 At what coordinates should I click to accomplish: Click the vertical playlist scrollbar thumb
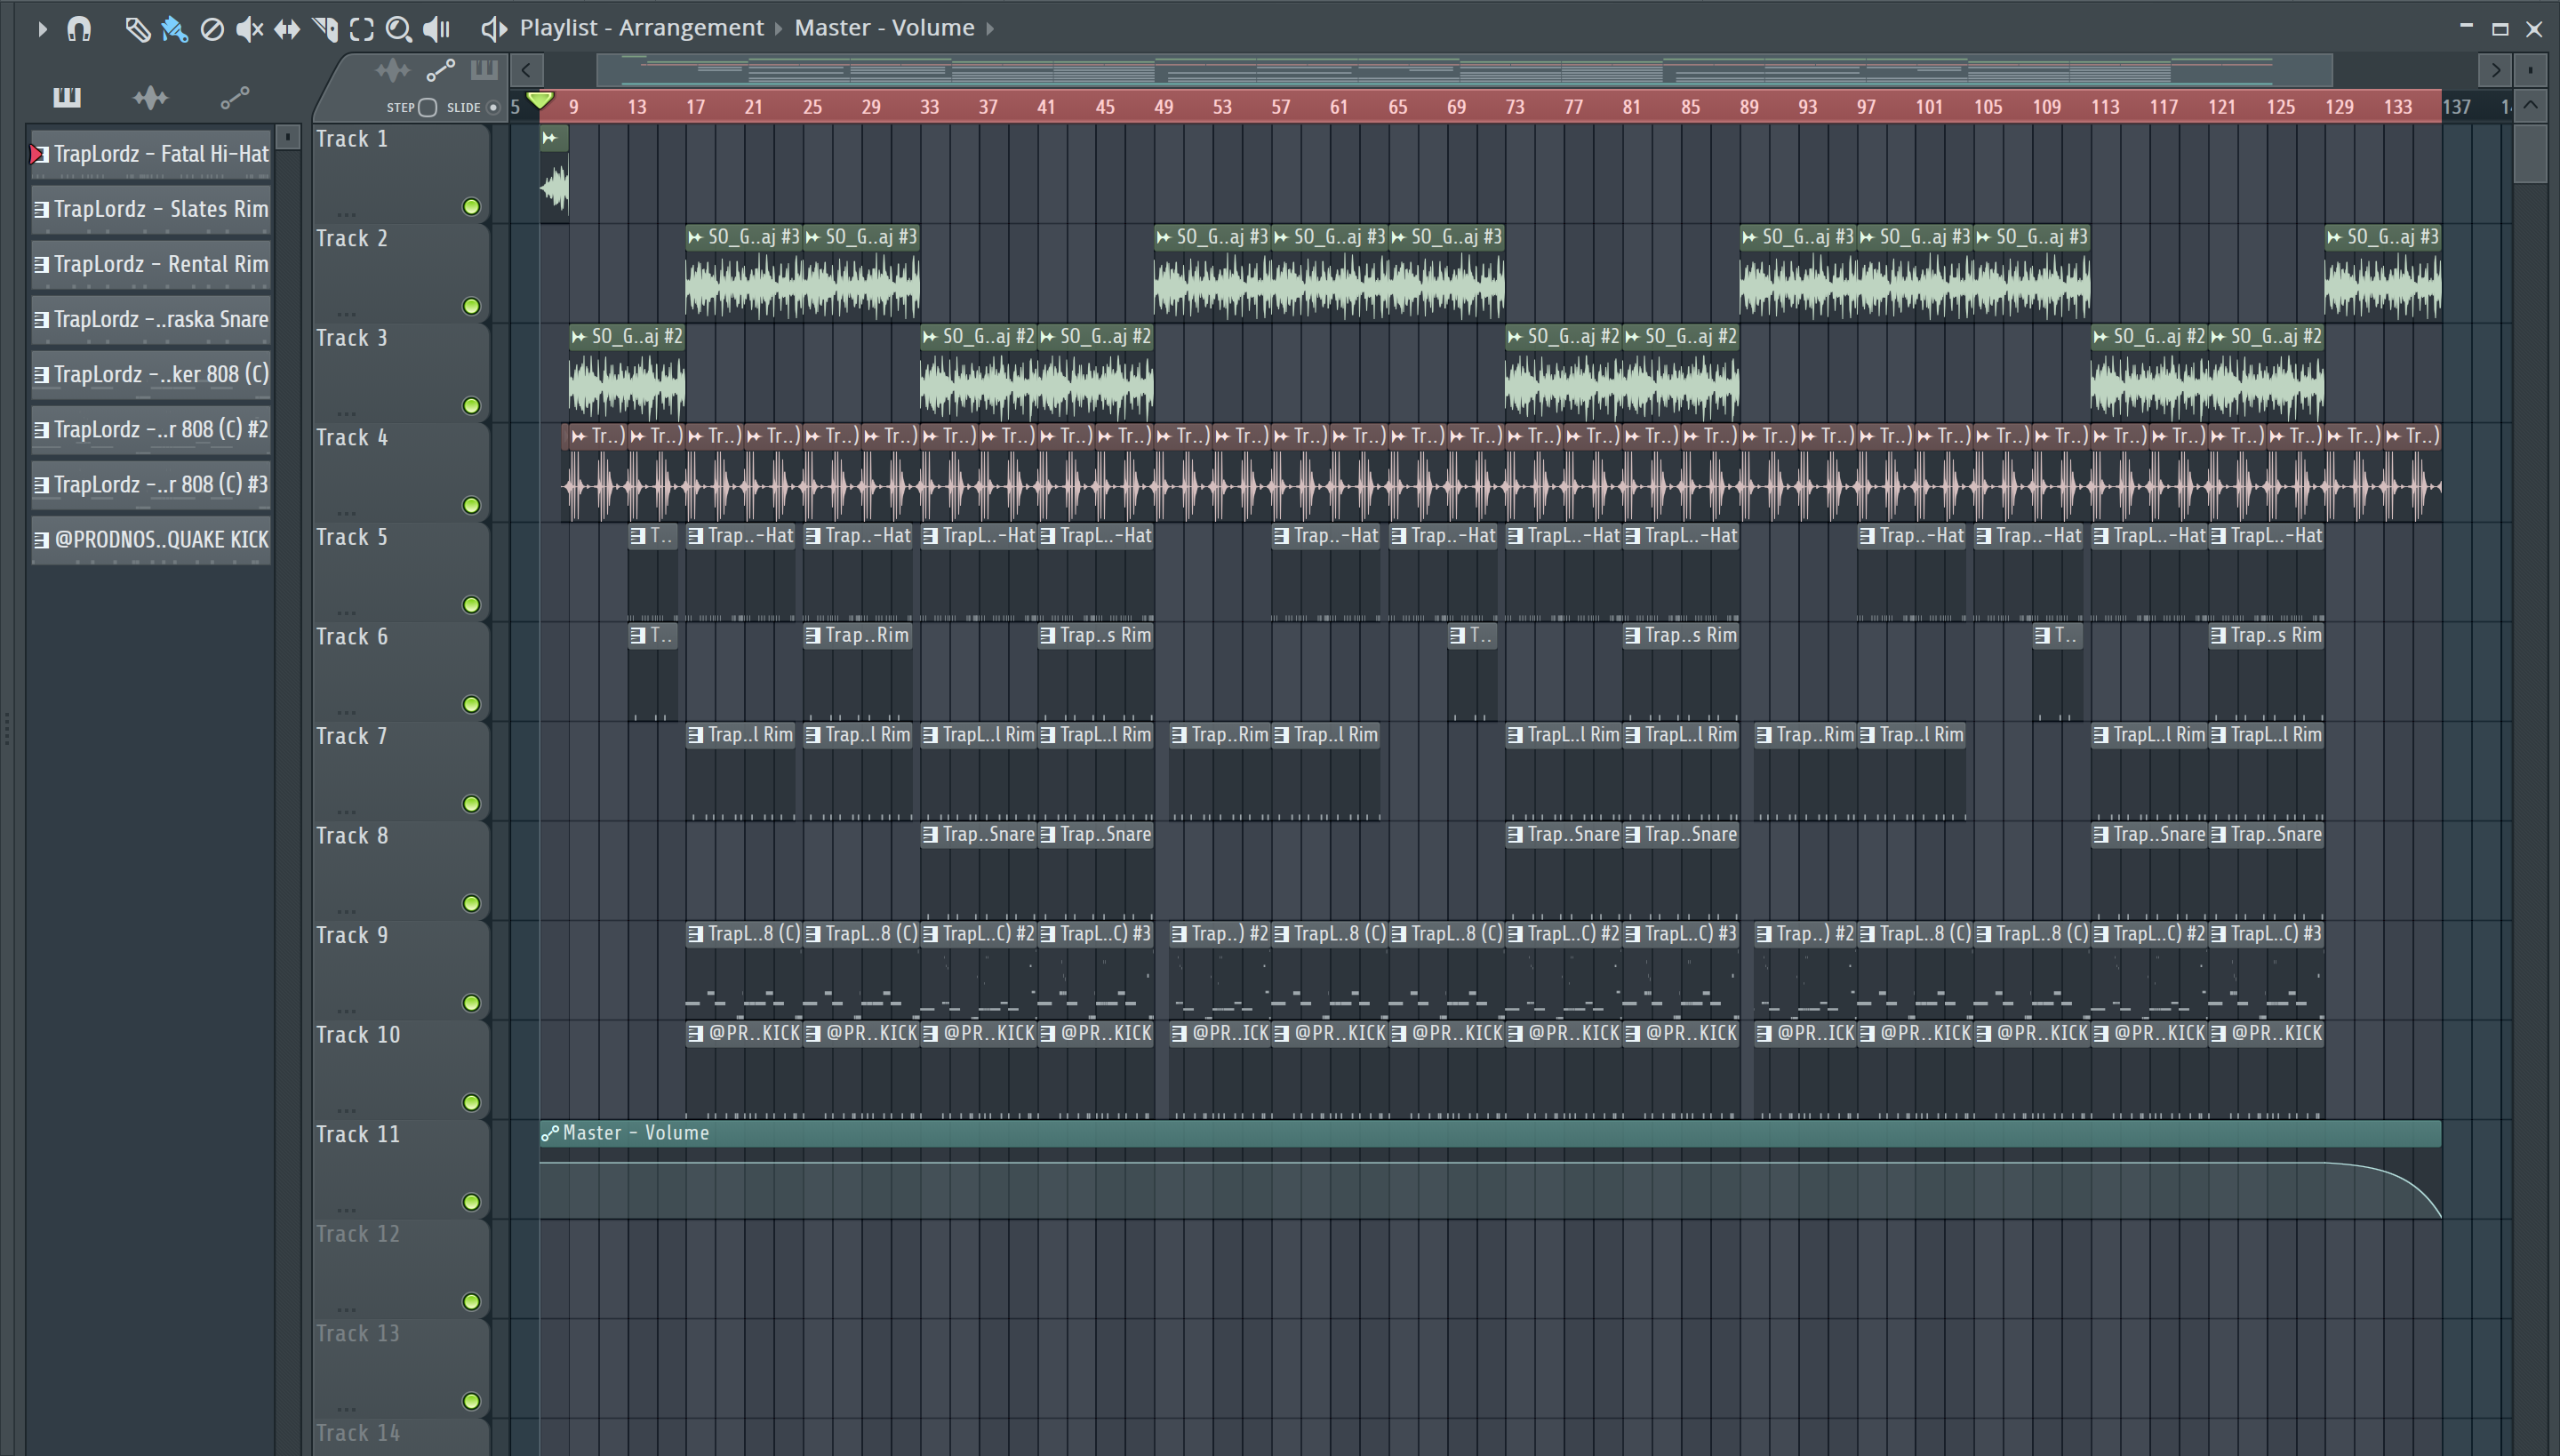pos(2530,152)
